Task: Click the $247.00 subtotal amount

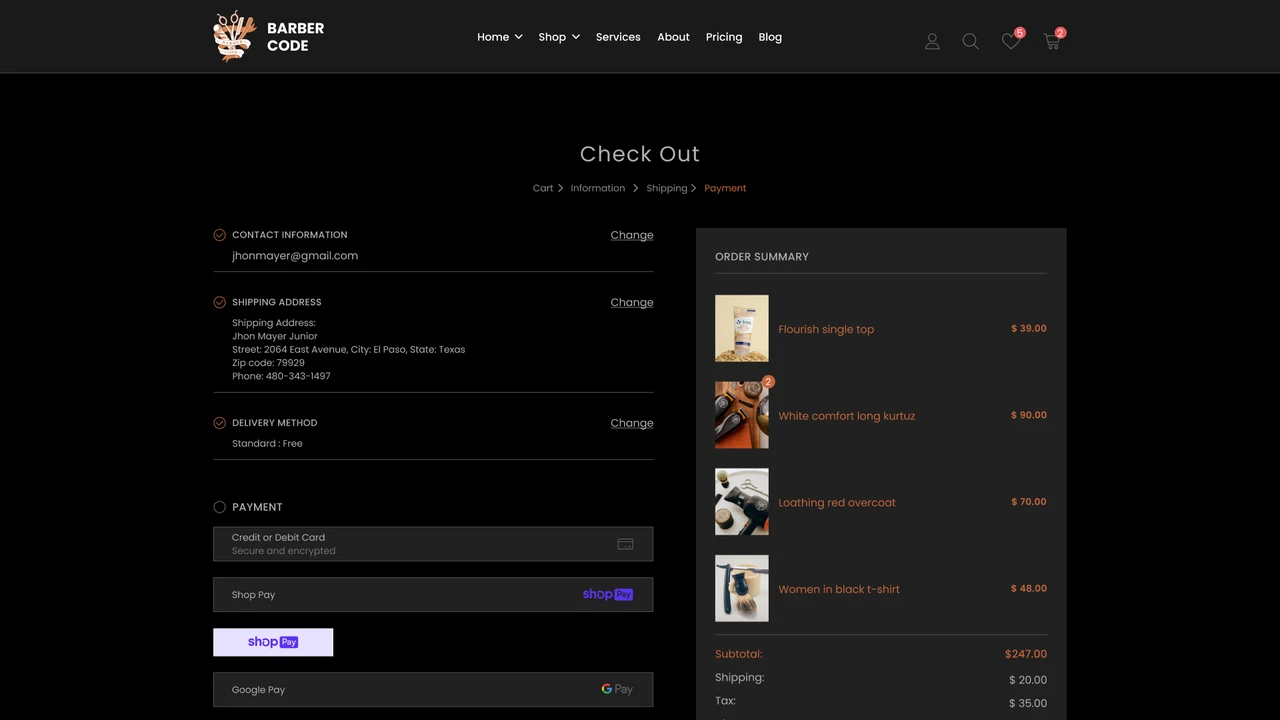Action: 1026,654
